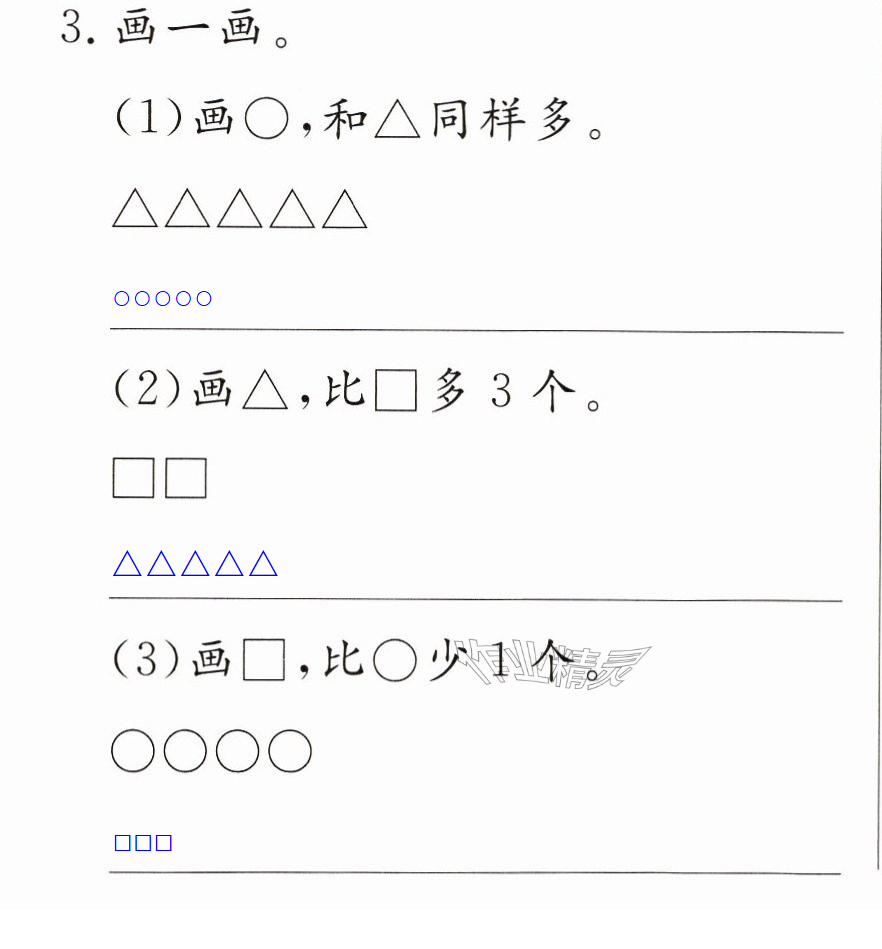Viewport: 882px width, 949px height.
Task: Click the leftmost black triangle under question 1
Action: pyautogui.click(x=135, y=209)
